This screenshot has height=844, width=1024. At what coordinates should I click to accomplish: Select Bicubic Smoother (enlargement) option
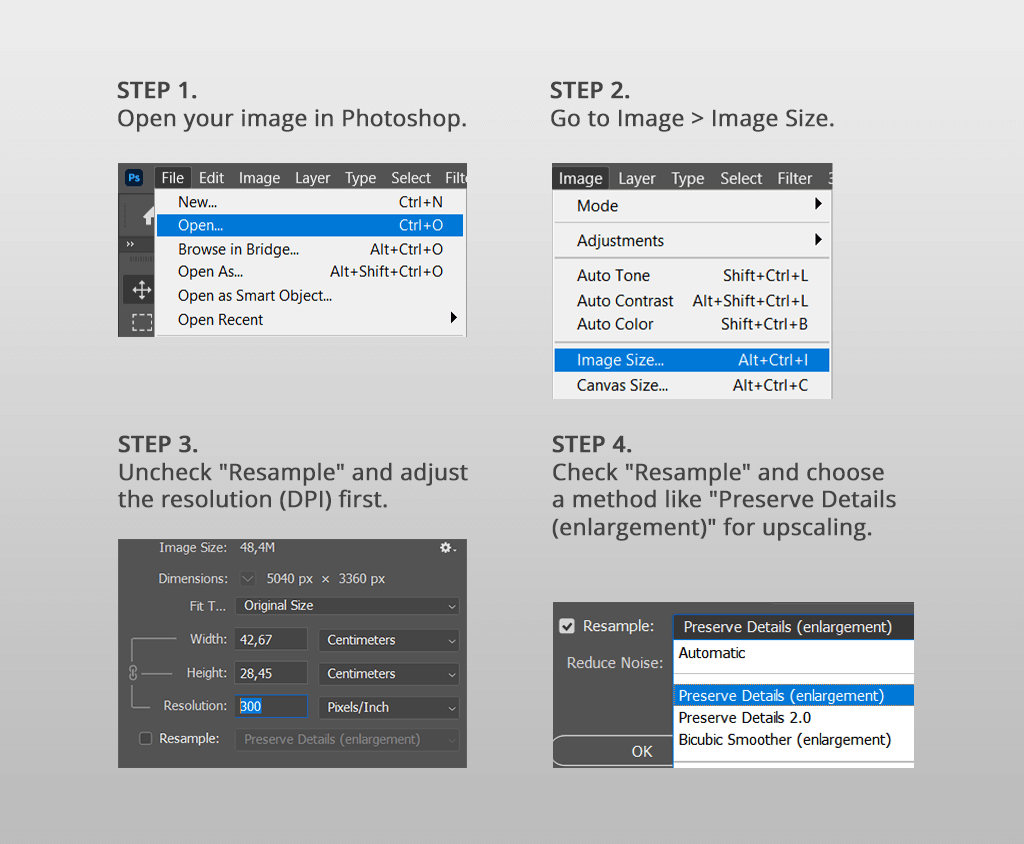coord(793,739)
